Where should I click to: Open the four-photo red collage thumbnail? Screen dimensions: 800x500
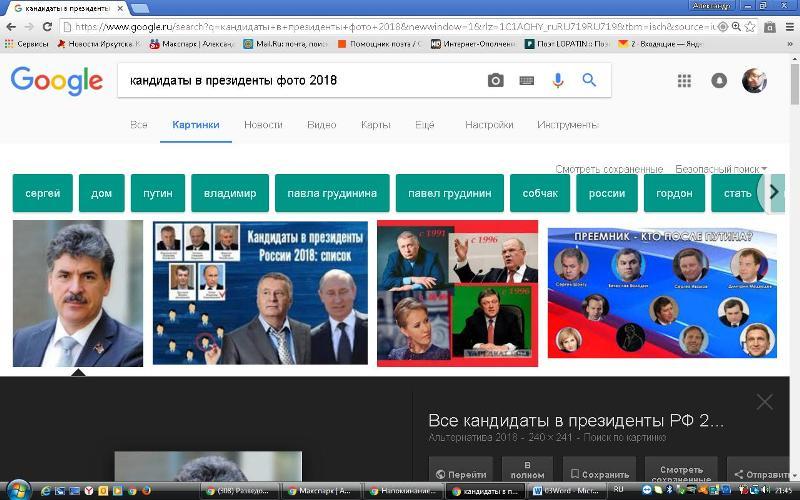coord(457,293)
